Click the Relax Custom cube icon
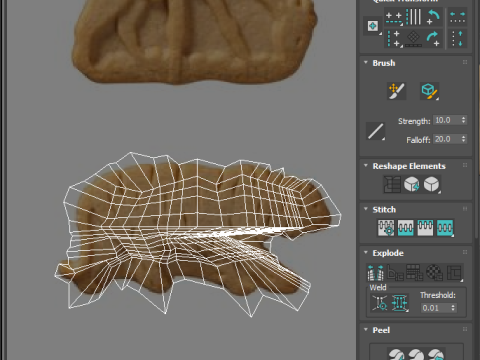Viewport: 480px width, 360px height. pyautogui.click(x=432, y=184)
